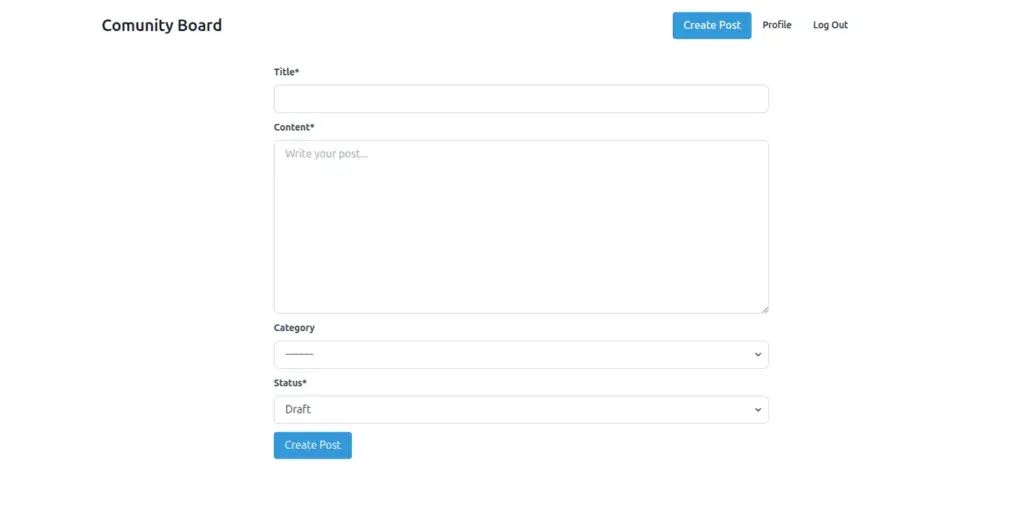The height and width of the screenshot is (506, 1024).
Task: Click the Status dropdown chevron arrow
Action: click(x=757, y=409)
